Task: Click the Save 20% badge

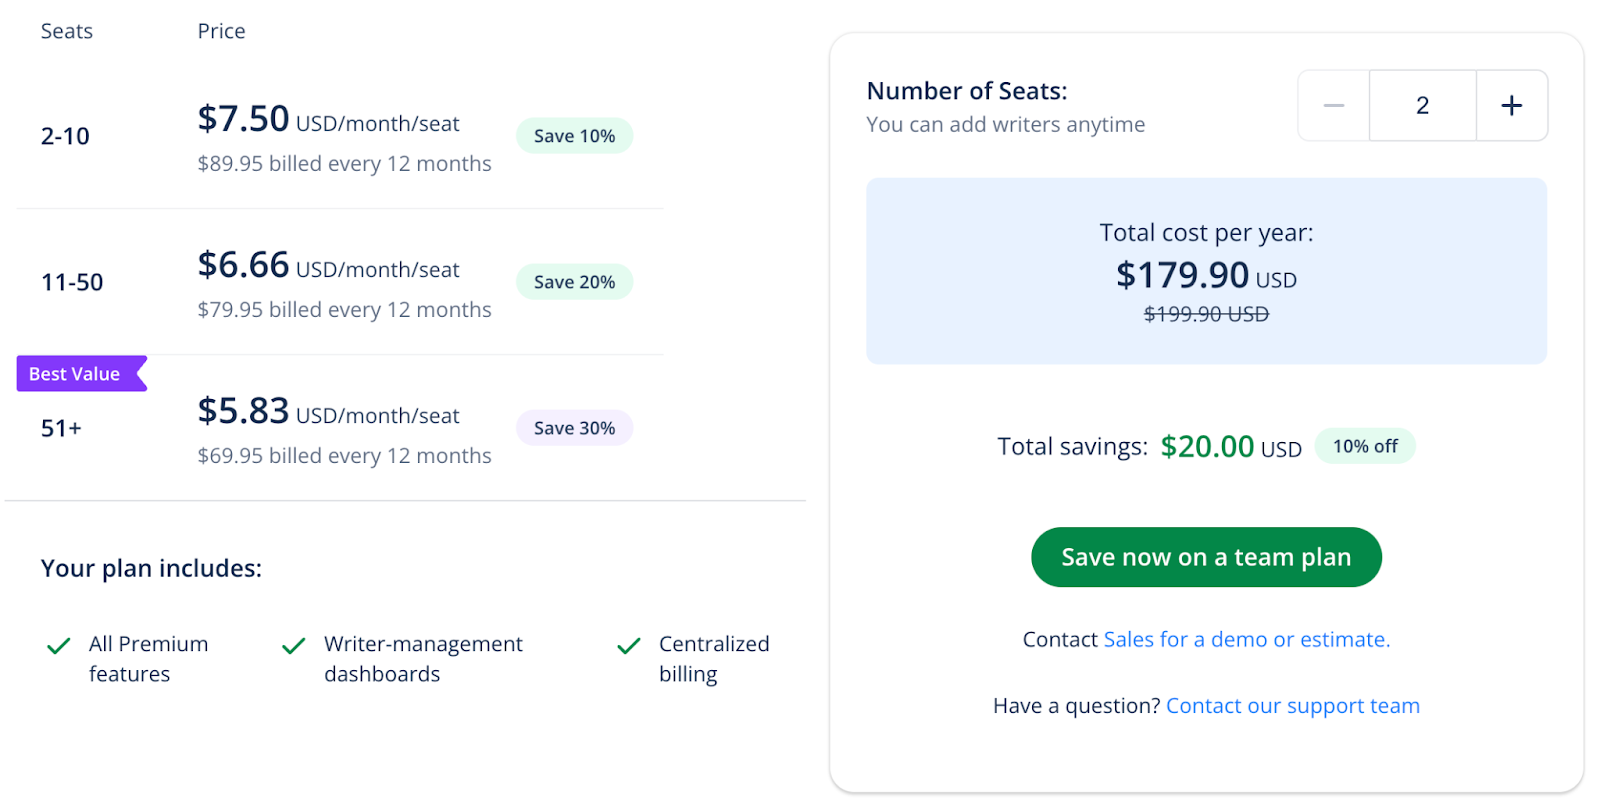Action: pyautogui.click(x=574, y=282)
